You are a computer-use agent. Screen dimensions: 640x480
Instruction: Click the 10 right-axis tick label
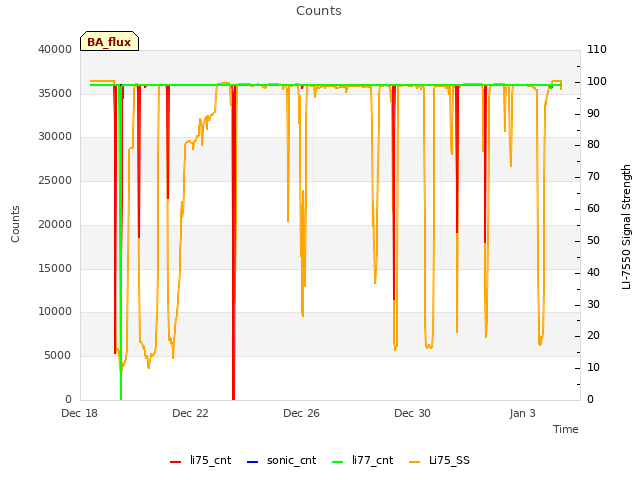click(x=593, y=367)
